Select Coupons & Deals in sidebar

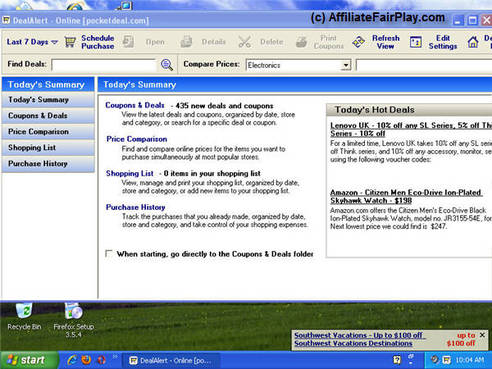point(48,116)
